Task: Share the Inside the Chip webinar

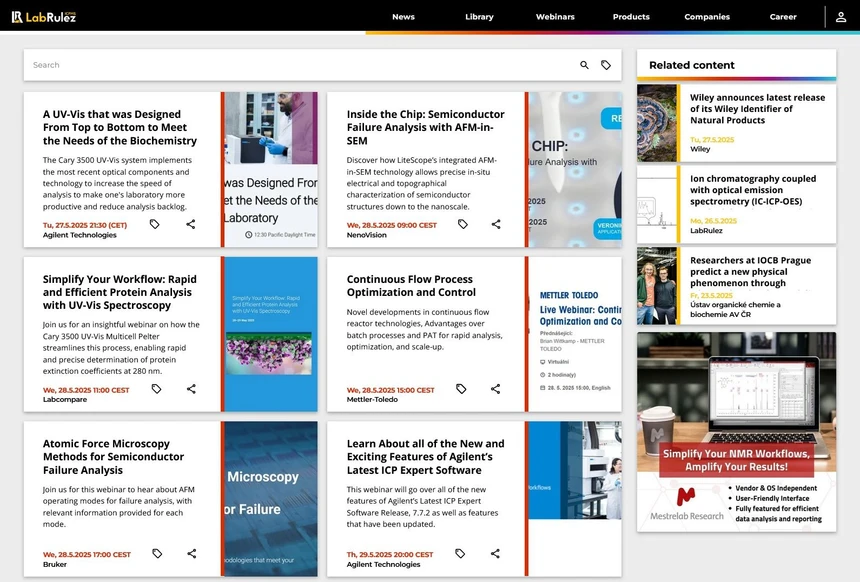Action: [496, 224]
